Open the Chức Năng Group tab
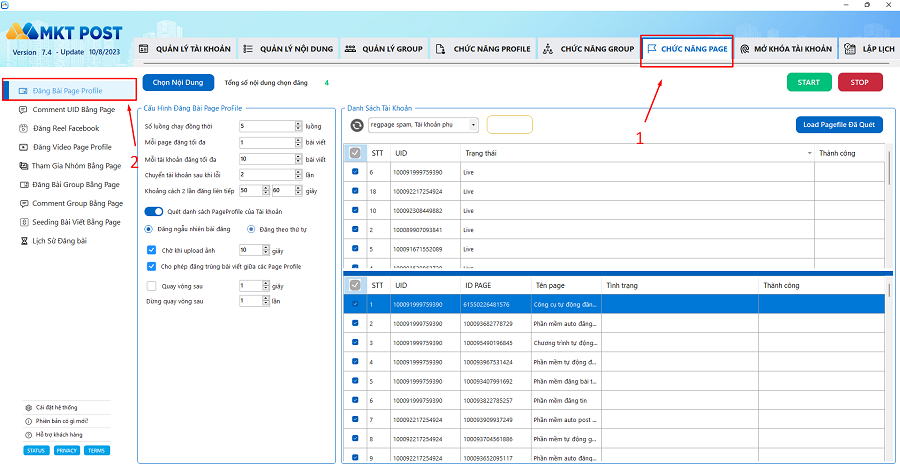 [588, 49]
